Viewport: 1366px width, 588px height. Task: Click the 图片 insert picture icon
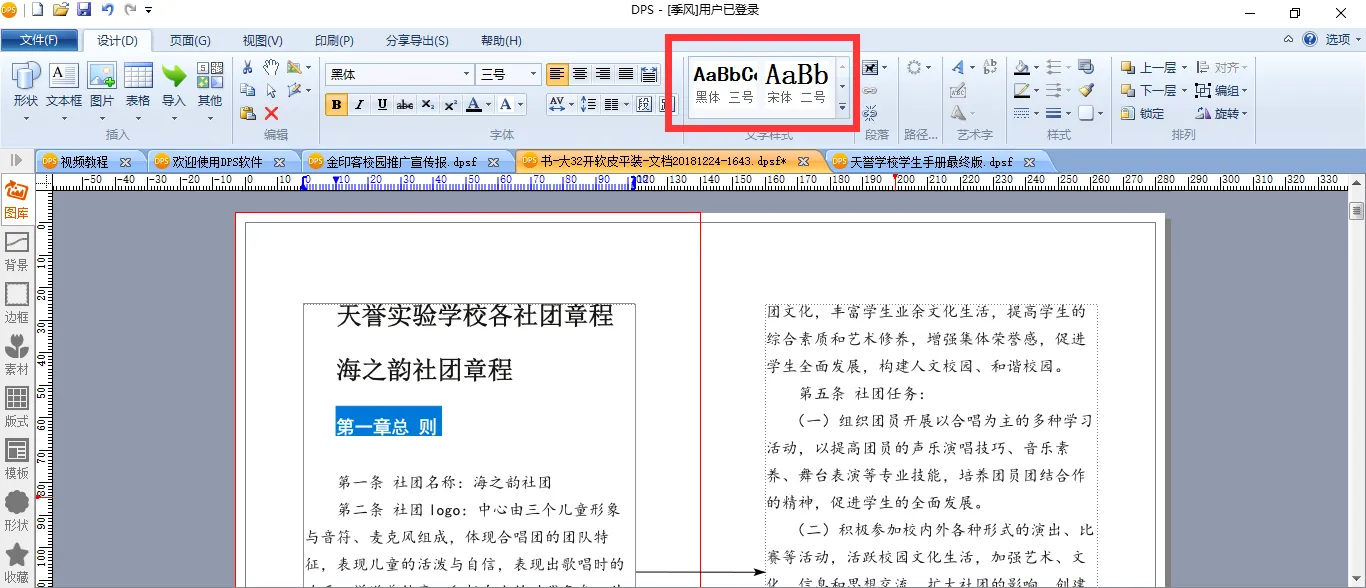point(102,84)
